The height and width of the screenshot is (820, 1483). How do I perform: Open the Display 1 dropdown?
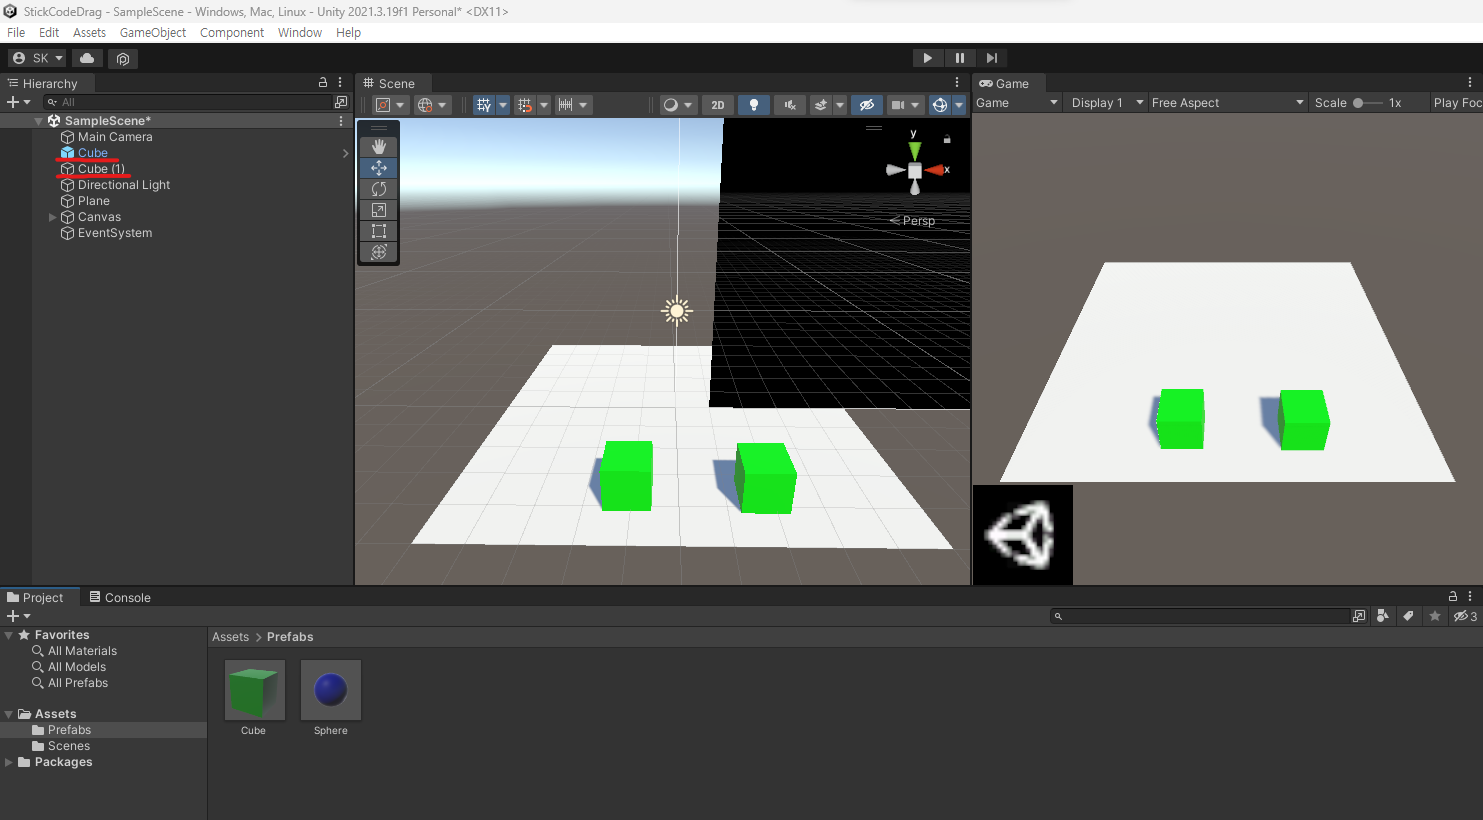tap(1106, 103)
